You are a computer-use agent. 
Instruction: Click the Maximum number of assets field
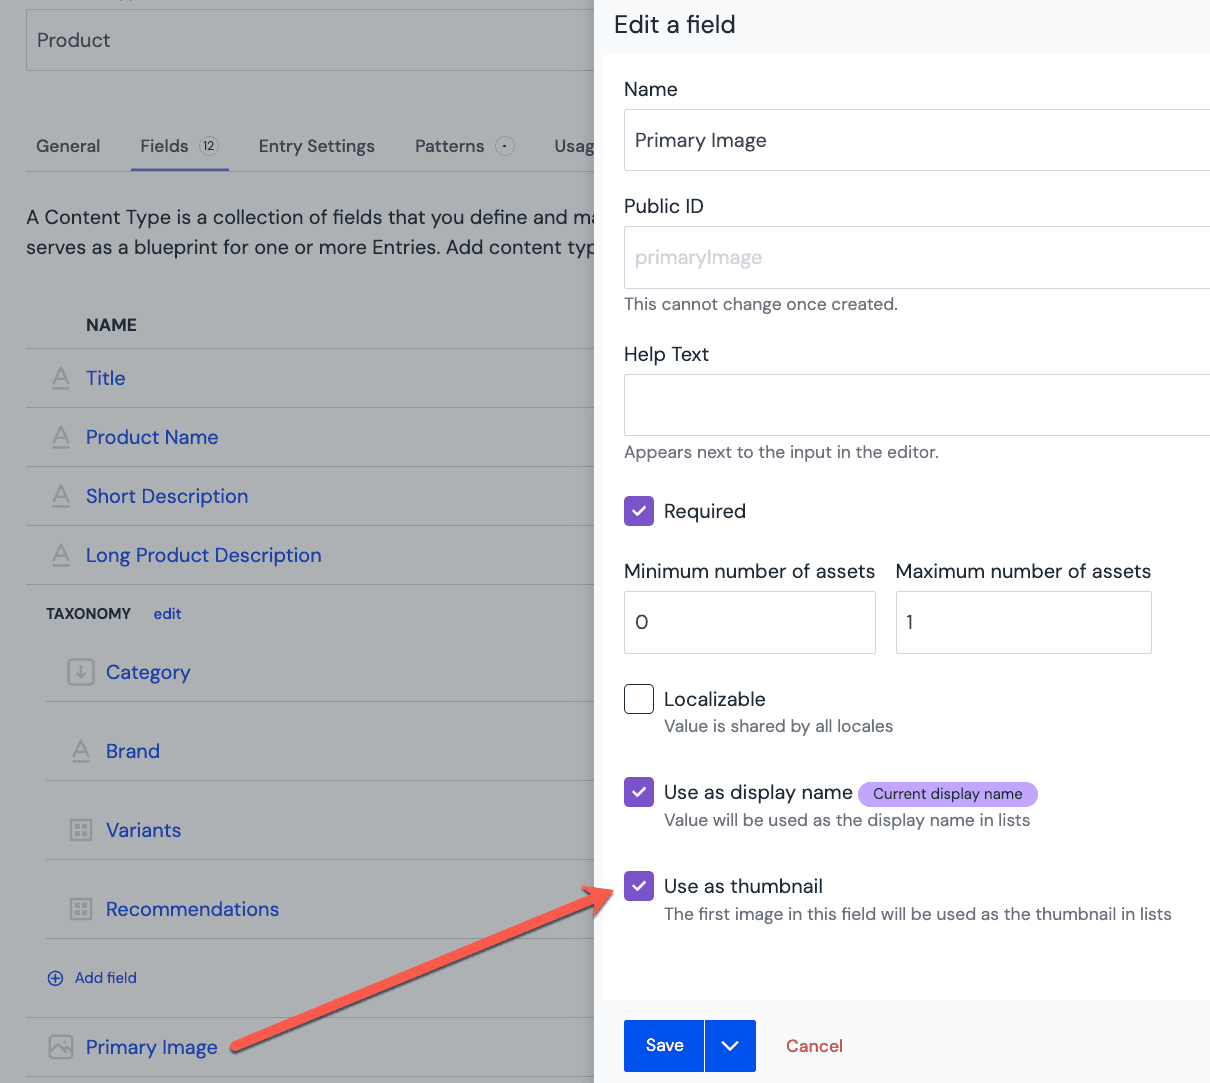[x=1023, y=622]
